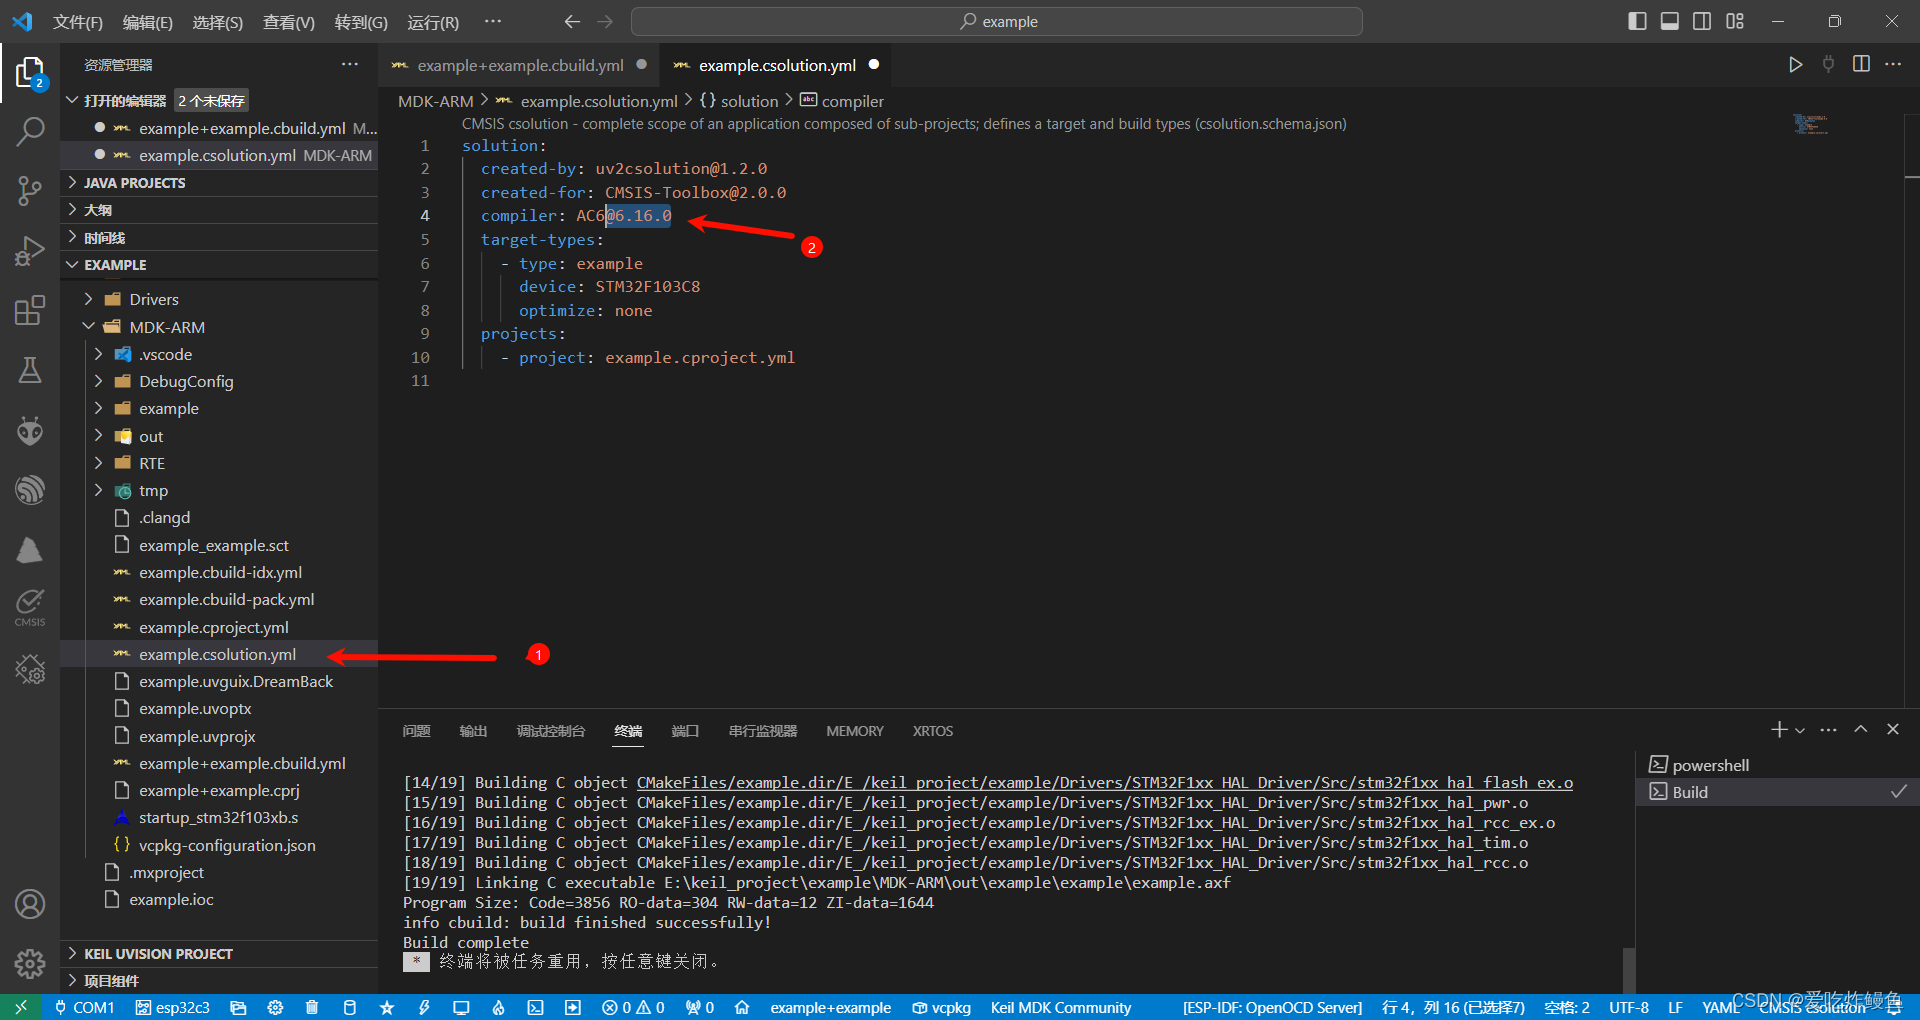Open Run and Debug view
Screen dimensions: 1920x1020
click(x=30, y=250)
